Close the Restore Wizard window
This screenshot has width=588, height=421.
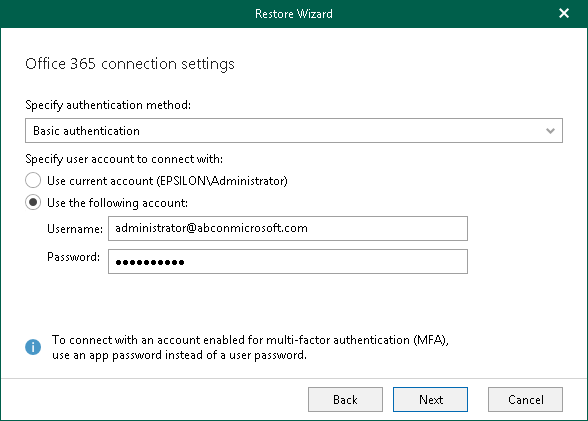pos(564,13)
